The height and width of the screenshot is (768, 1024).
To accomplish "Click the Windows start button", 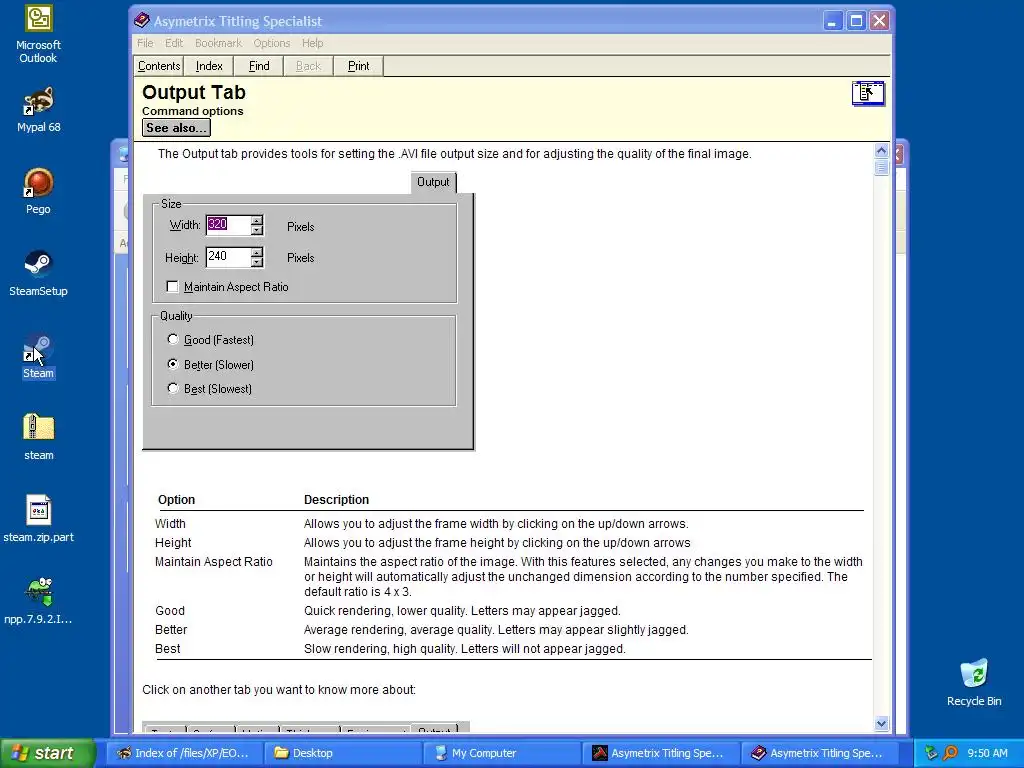I will point(47,753).
